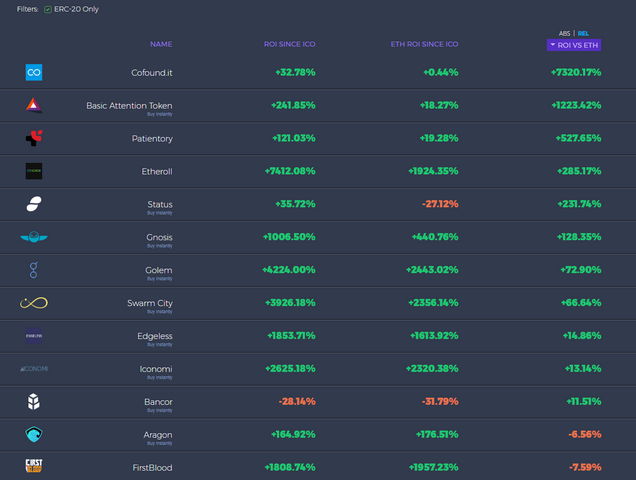
Task: Click Buy Instantly under Edgeless
Action: point(160,344)
